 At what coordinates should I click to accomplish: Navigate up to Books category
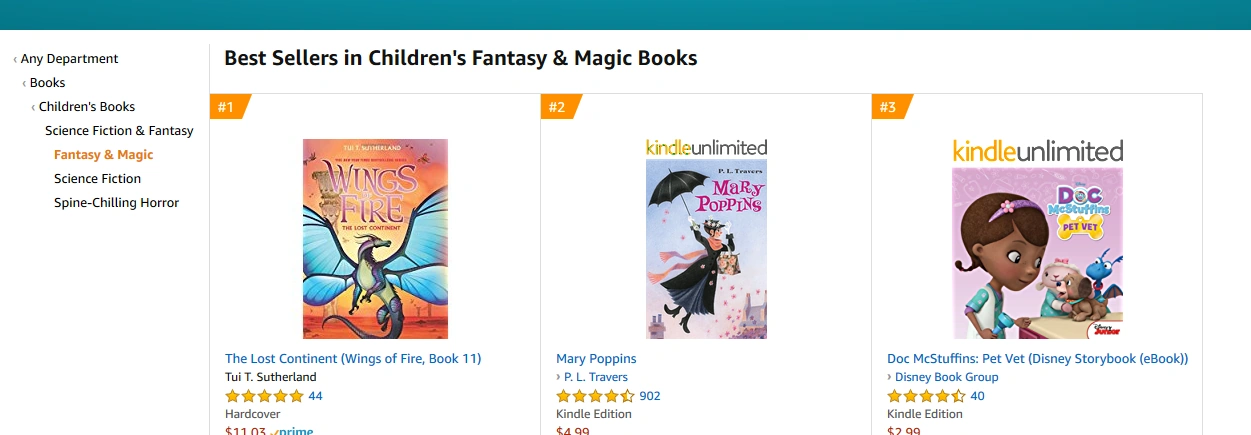pyautogui.click(x=47, y=83)
